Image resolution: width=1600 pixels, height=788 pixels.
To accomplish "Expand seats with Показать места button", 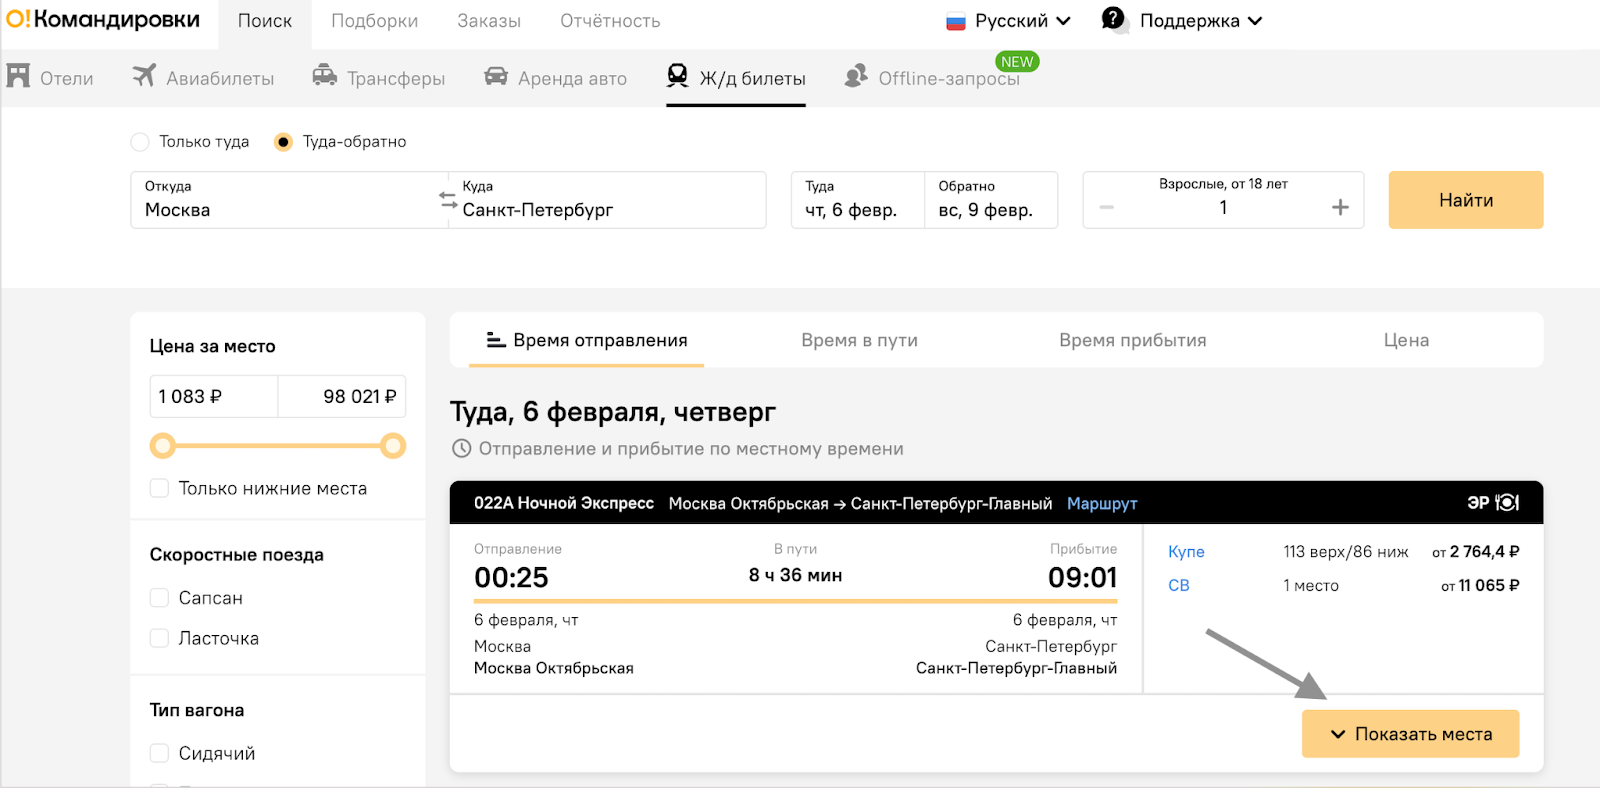I will coord(1410,734).
